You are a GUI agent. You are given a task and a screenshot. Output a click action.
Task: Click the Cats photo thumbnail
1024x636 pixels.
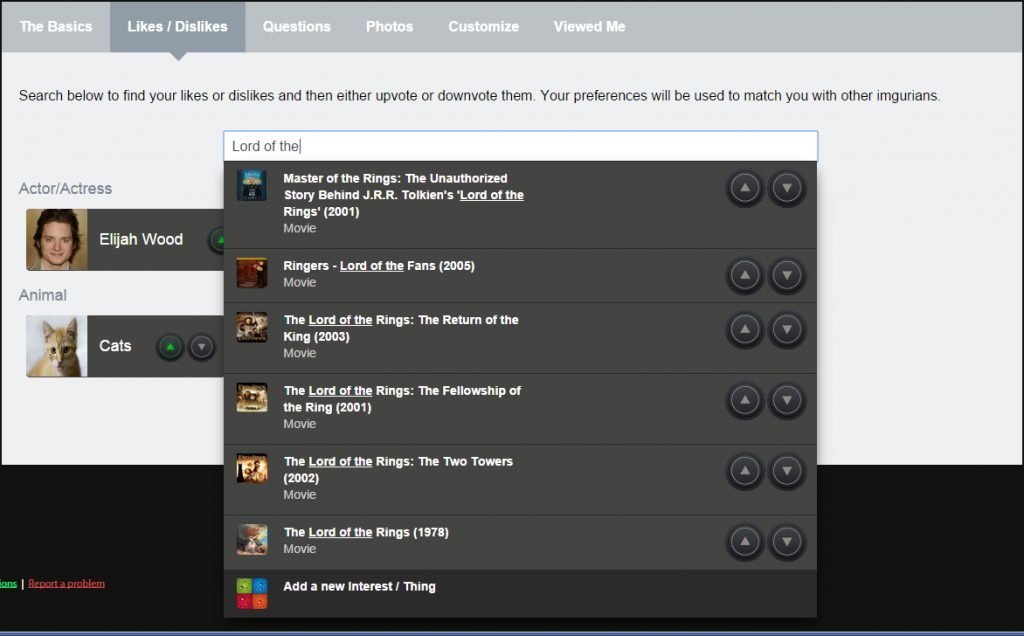(x=57, y=346)
